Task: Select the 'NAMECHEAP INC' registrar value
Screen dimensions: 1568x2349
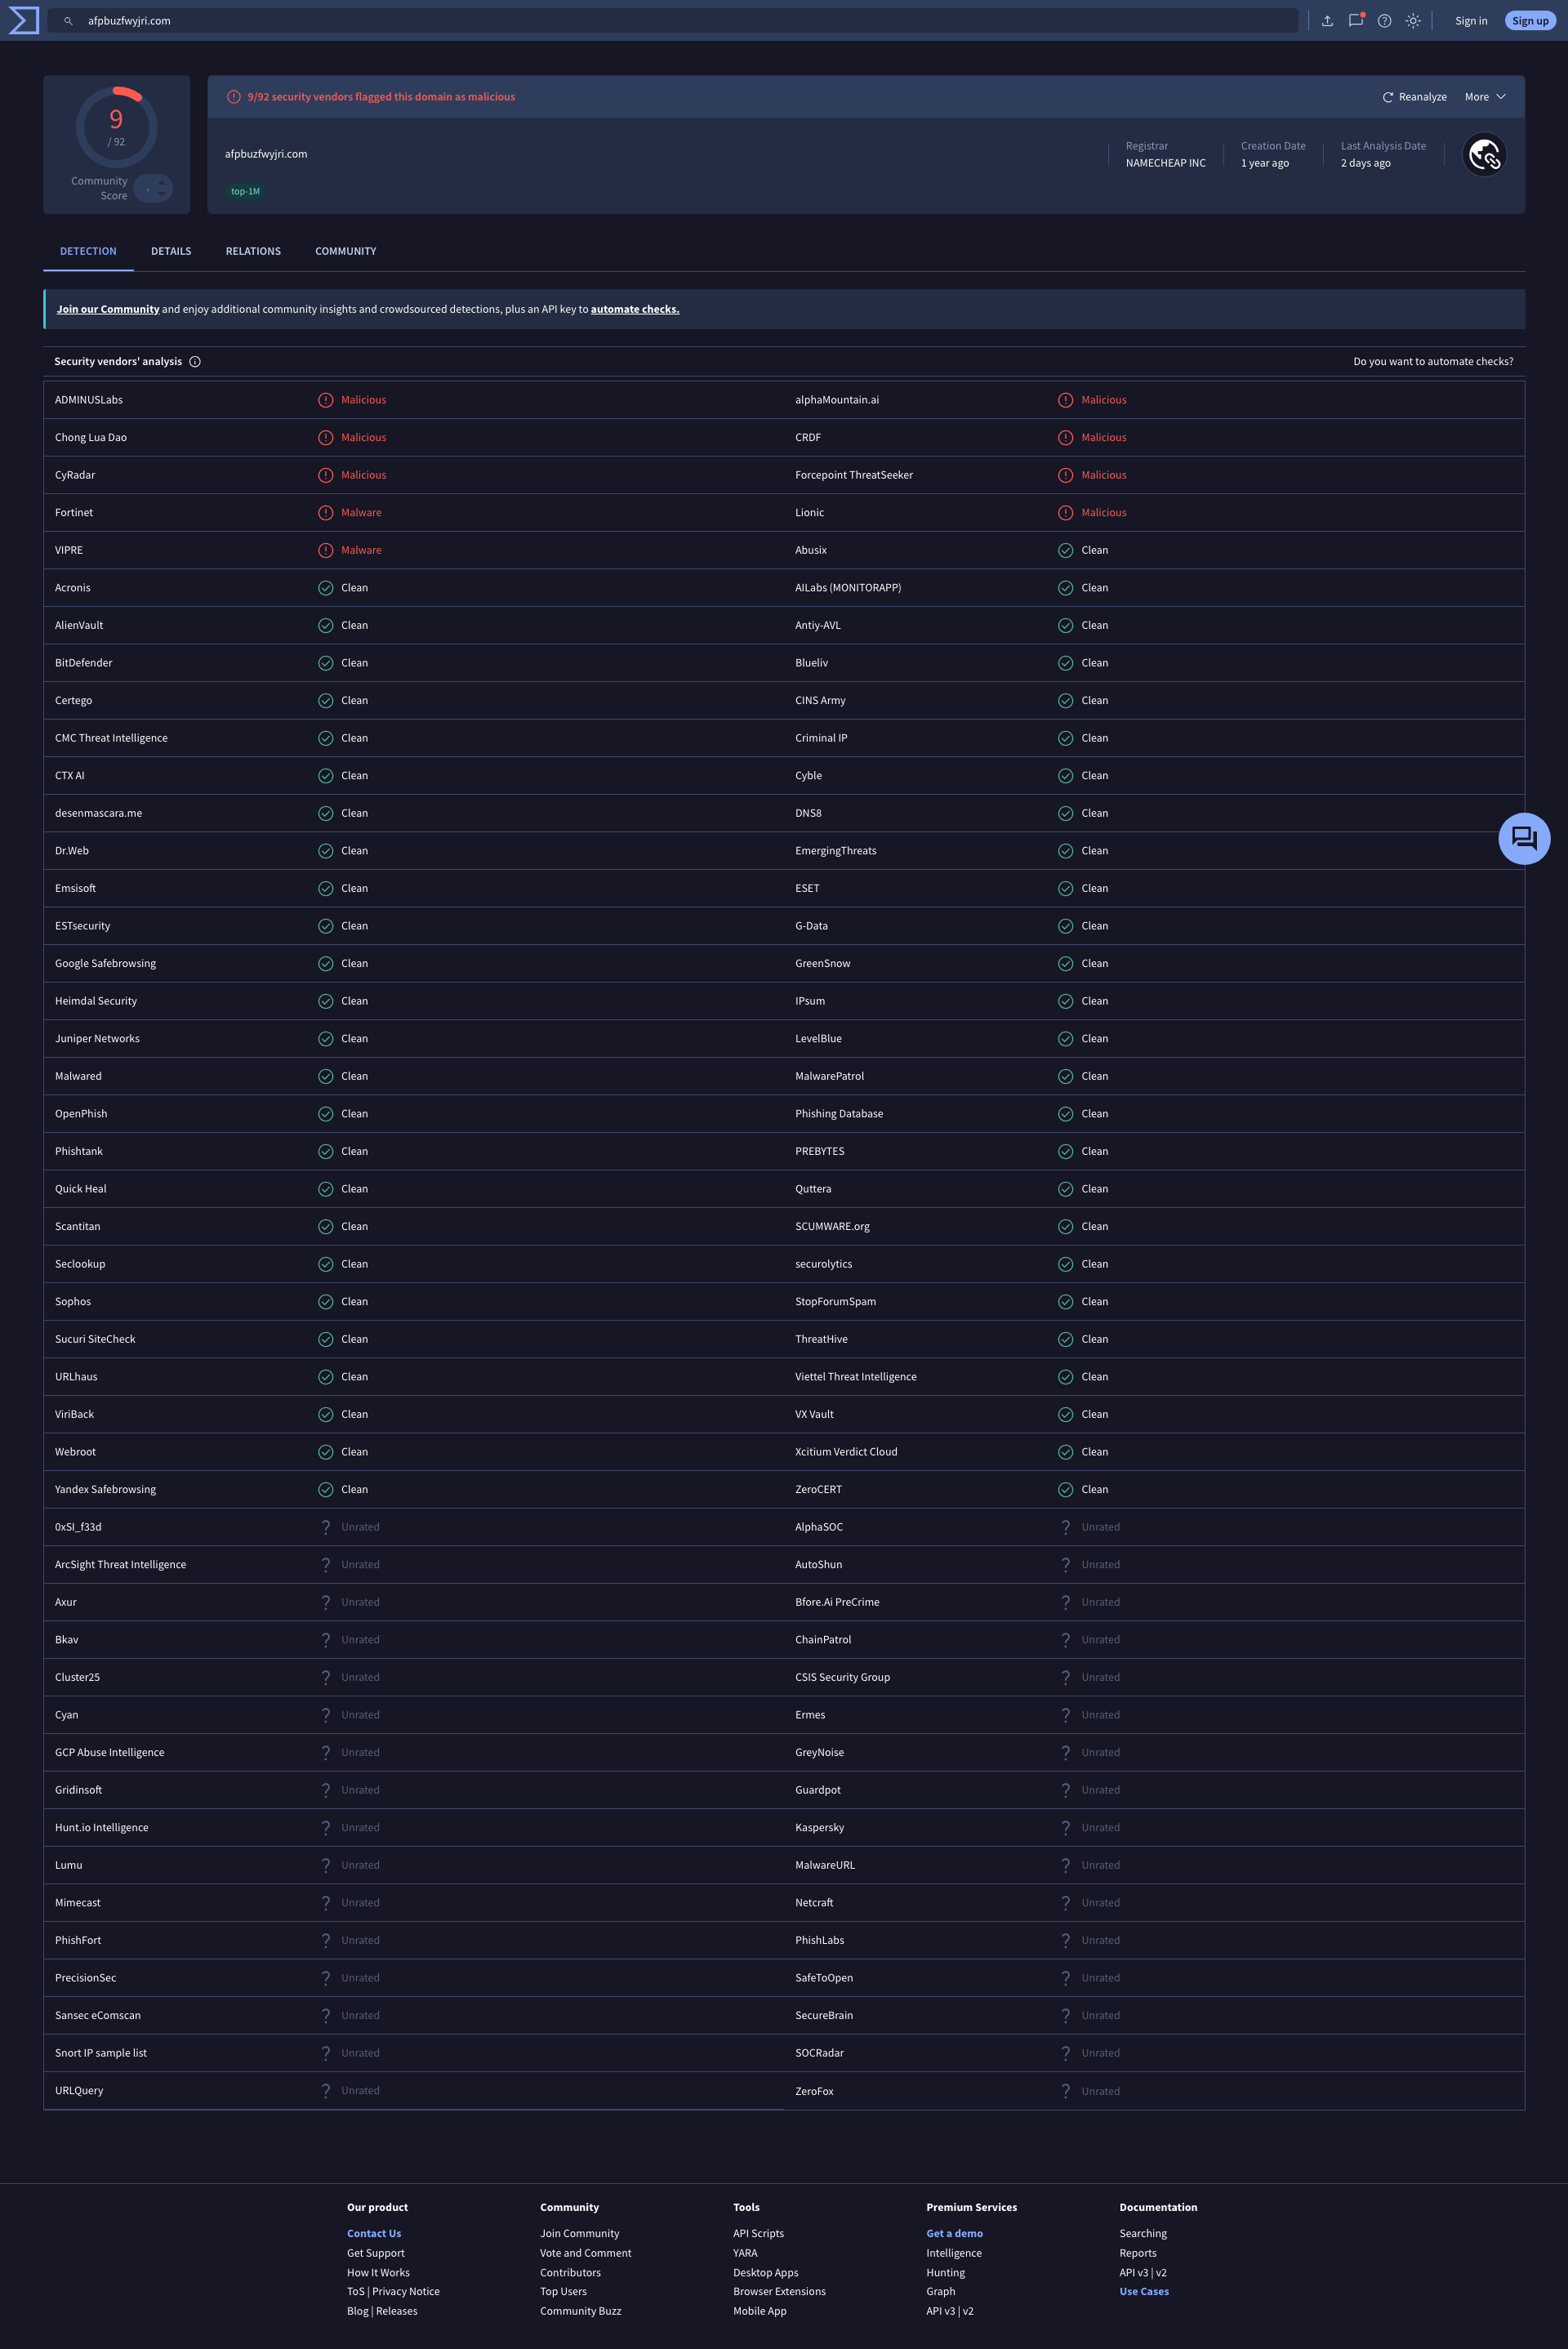Action: 1165,164
